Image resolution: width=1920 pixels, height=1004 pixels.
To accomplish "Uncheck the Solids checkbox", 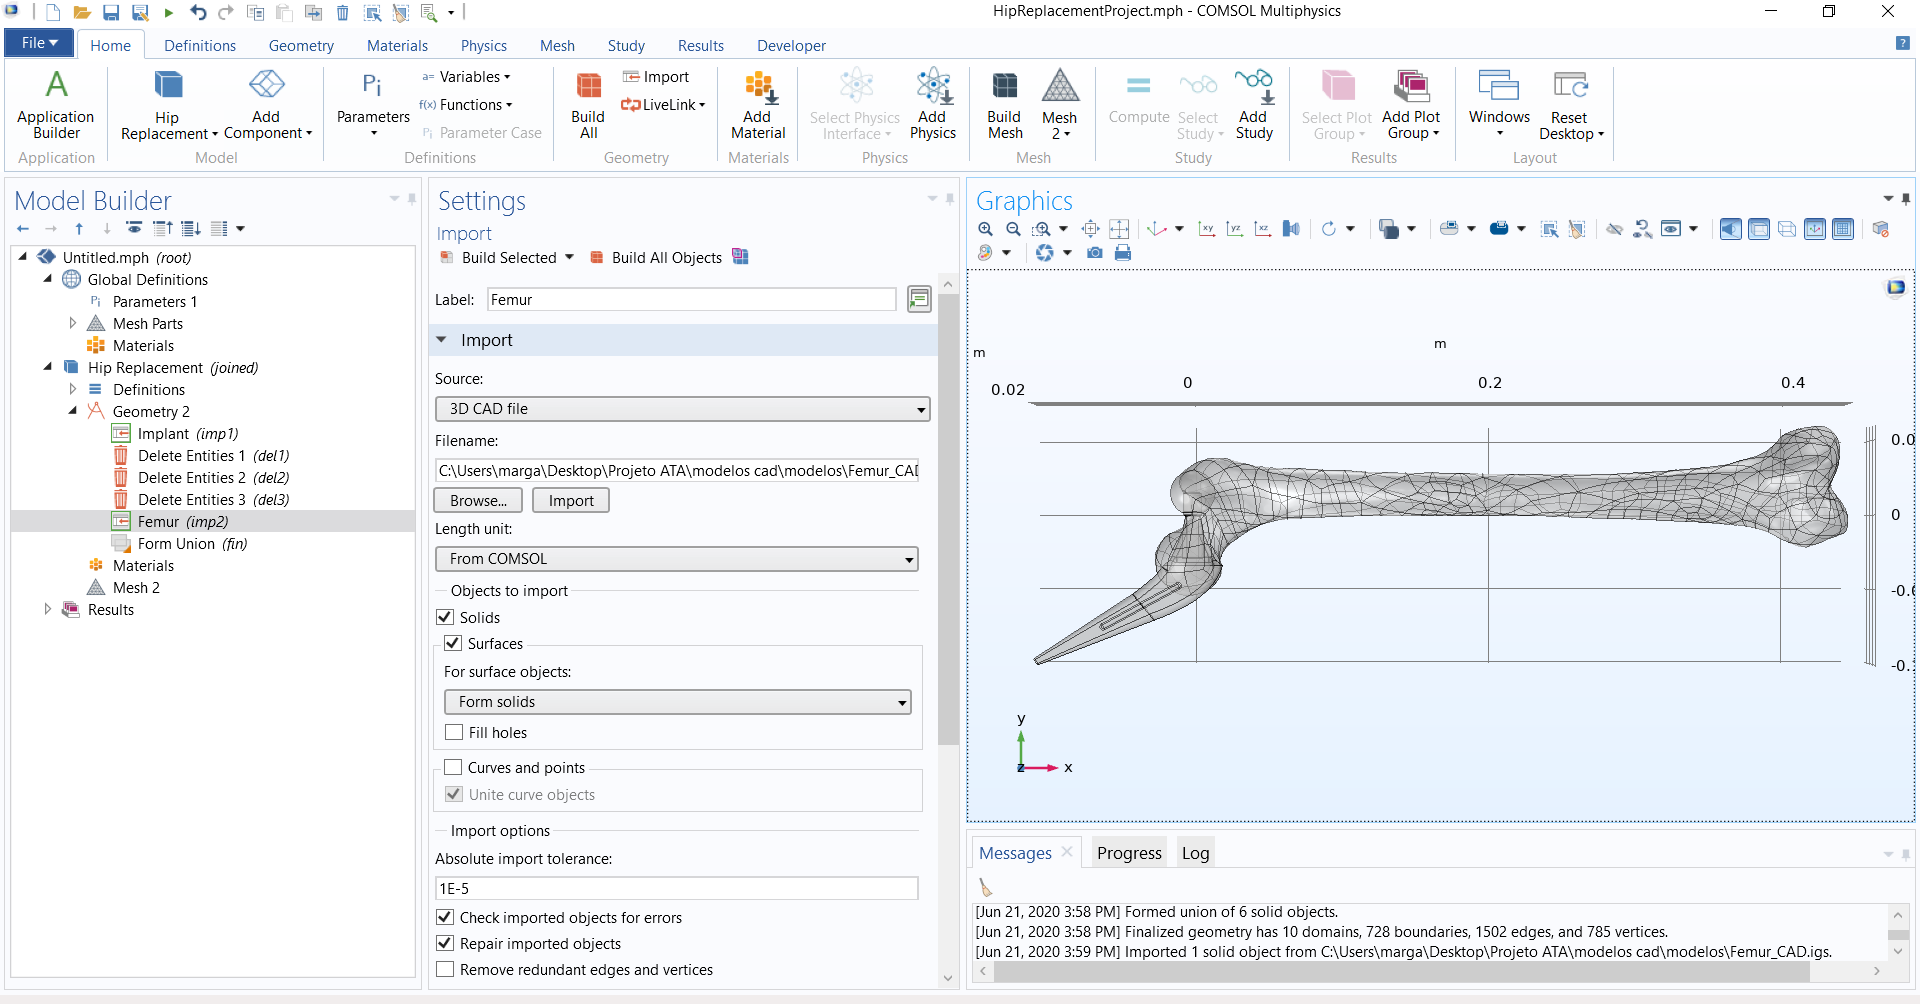I will tap(446, 618).
